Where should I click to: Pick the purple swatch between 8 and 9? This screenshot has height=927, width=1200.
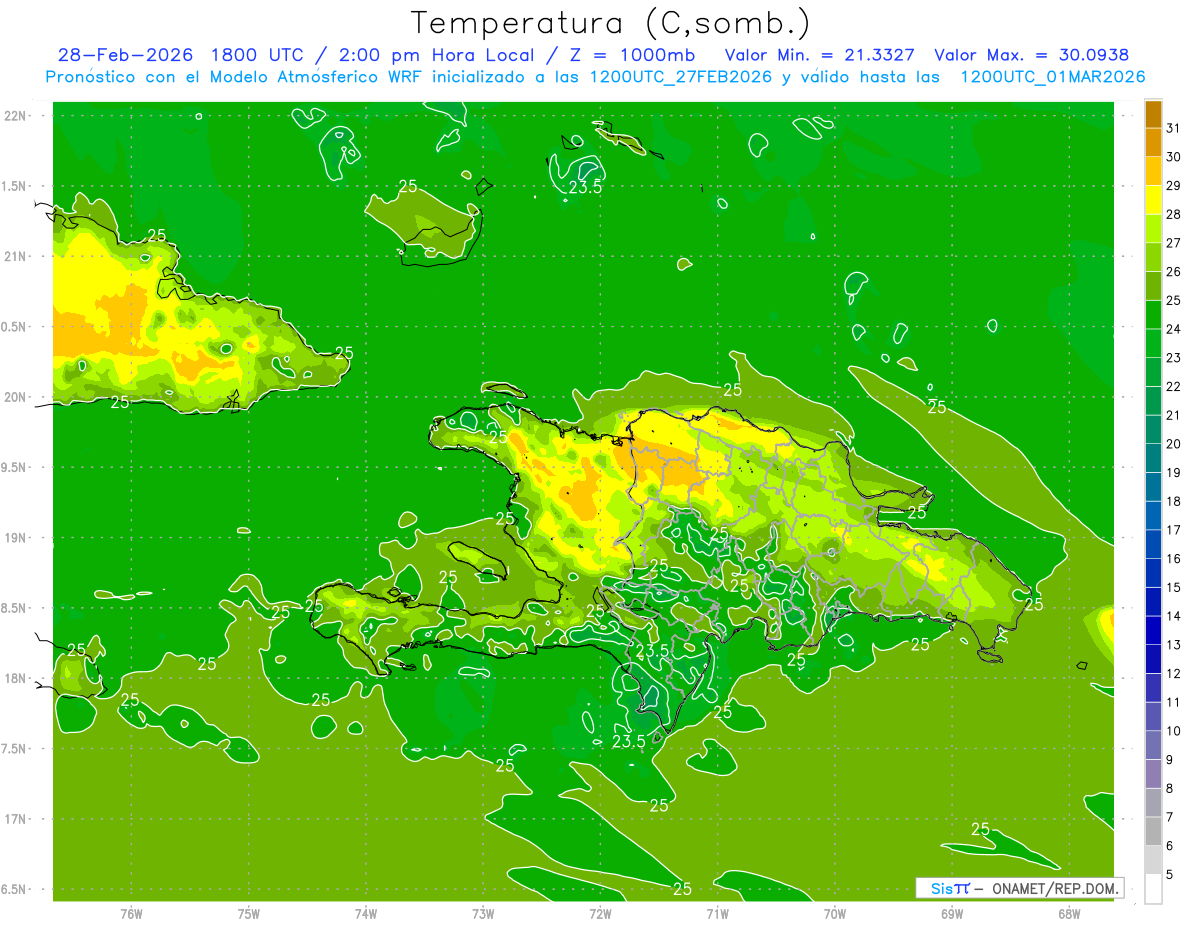(1153, 773)
